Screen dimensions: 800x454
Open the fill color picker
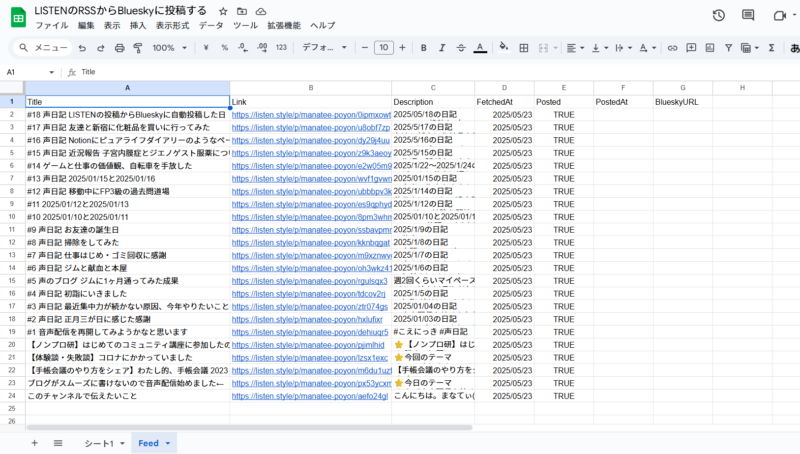point(504,47)
